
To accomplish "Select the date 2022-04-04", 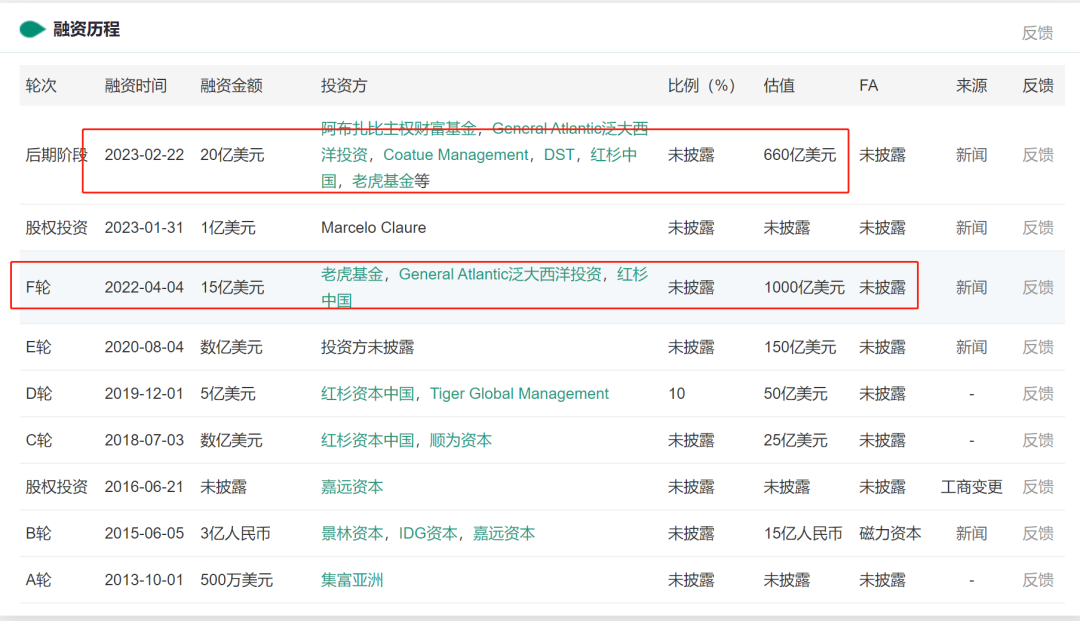I will point(144,288).
